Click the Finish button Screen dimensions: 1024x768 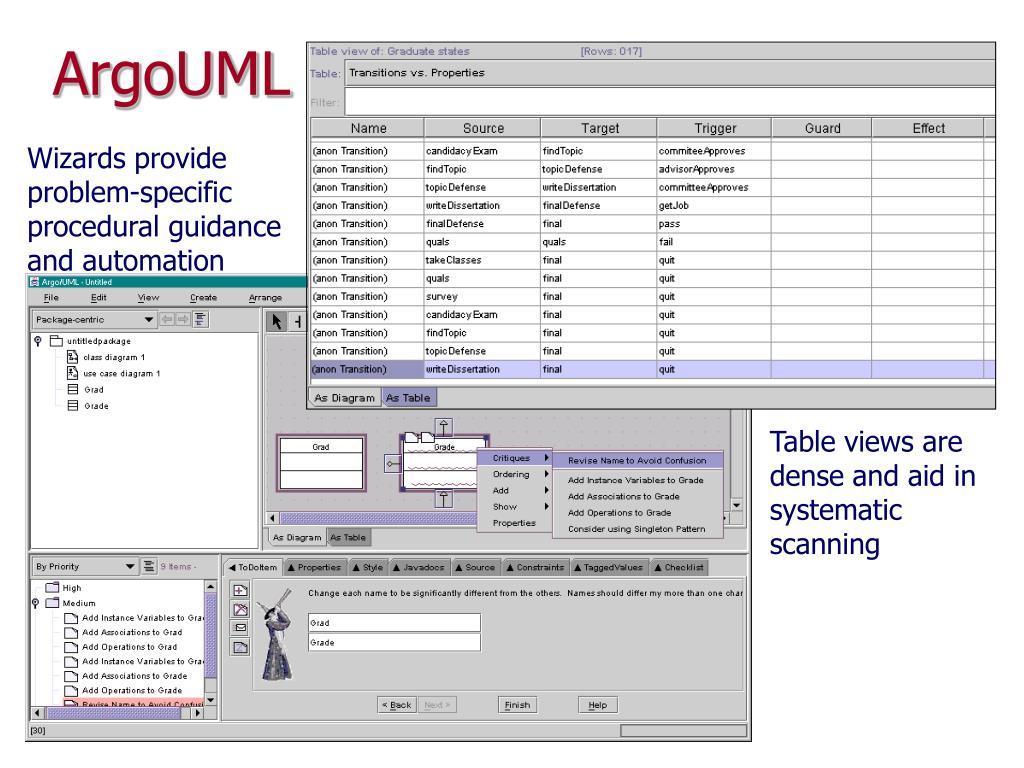point(517,705)
